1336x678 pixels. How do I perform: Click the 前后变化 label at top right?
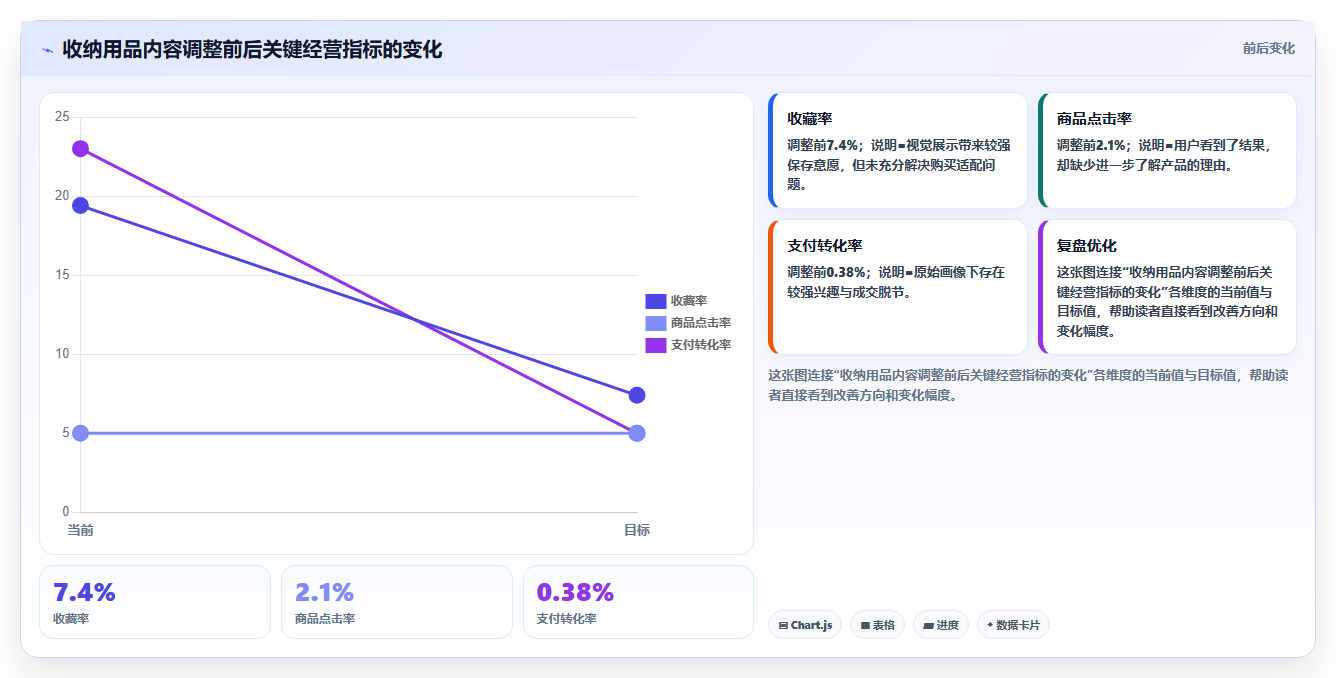click(x=1269, y=48)
